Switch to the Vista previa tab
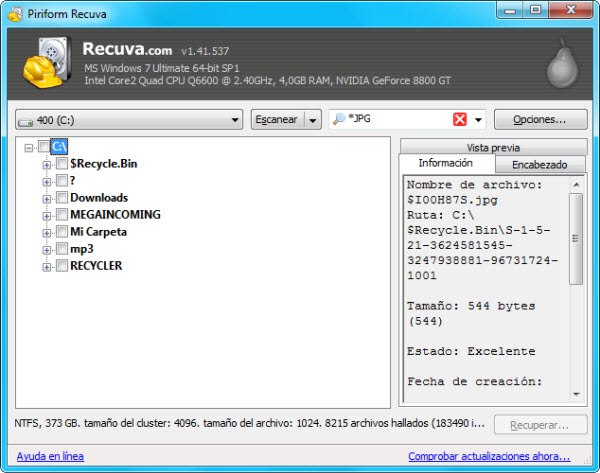 (493, 147)
